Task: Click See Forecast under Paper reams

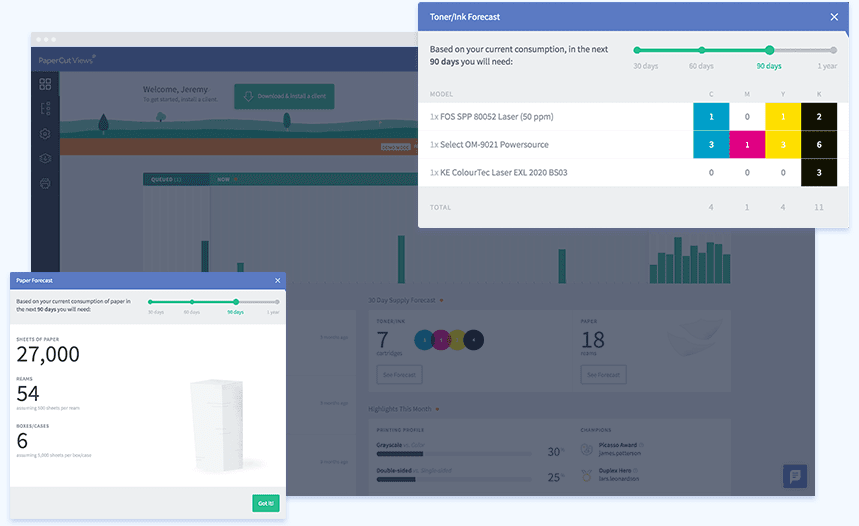Action: [x=603, y=375]
